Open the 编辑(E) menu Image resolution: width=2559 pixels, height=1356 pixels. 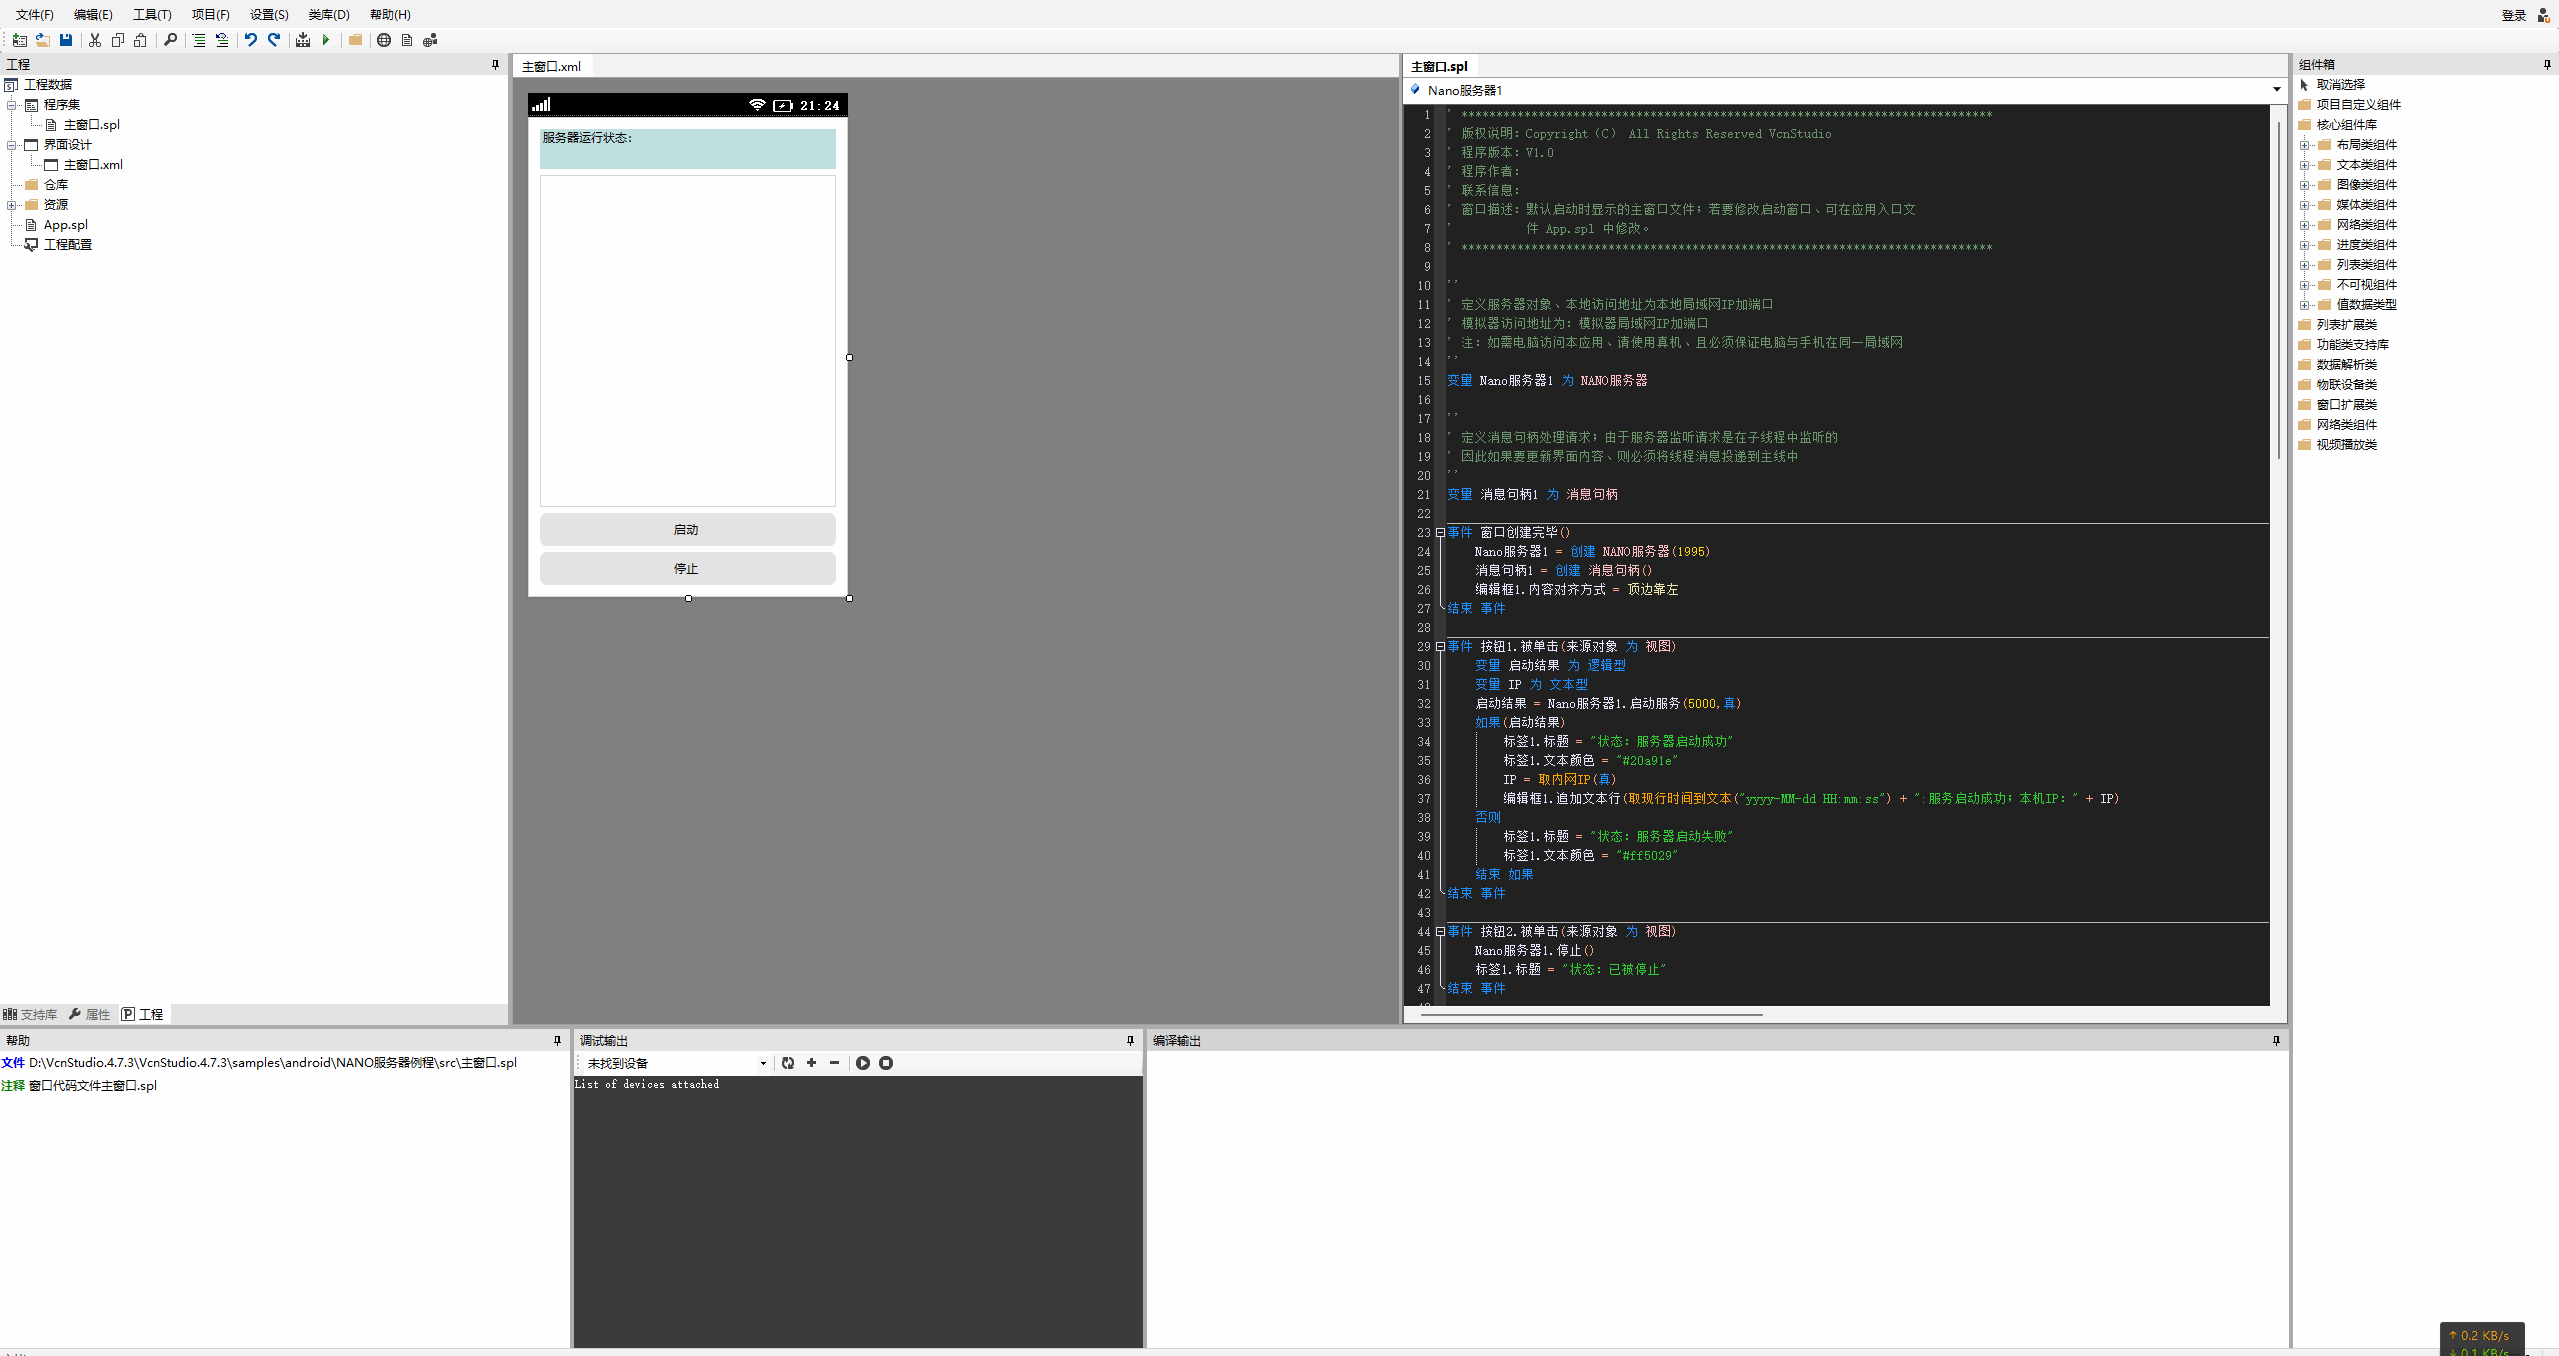(x=93, y=15)
